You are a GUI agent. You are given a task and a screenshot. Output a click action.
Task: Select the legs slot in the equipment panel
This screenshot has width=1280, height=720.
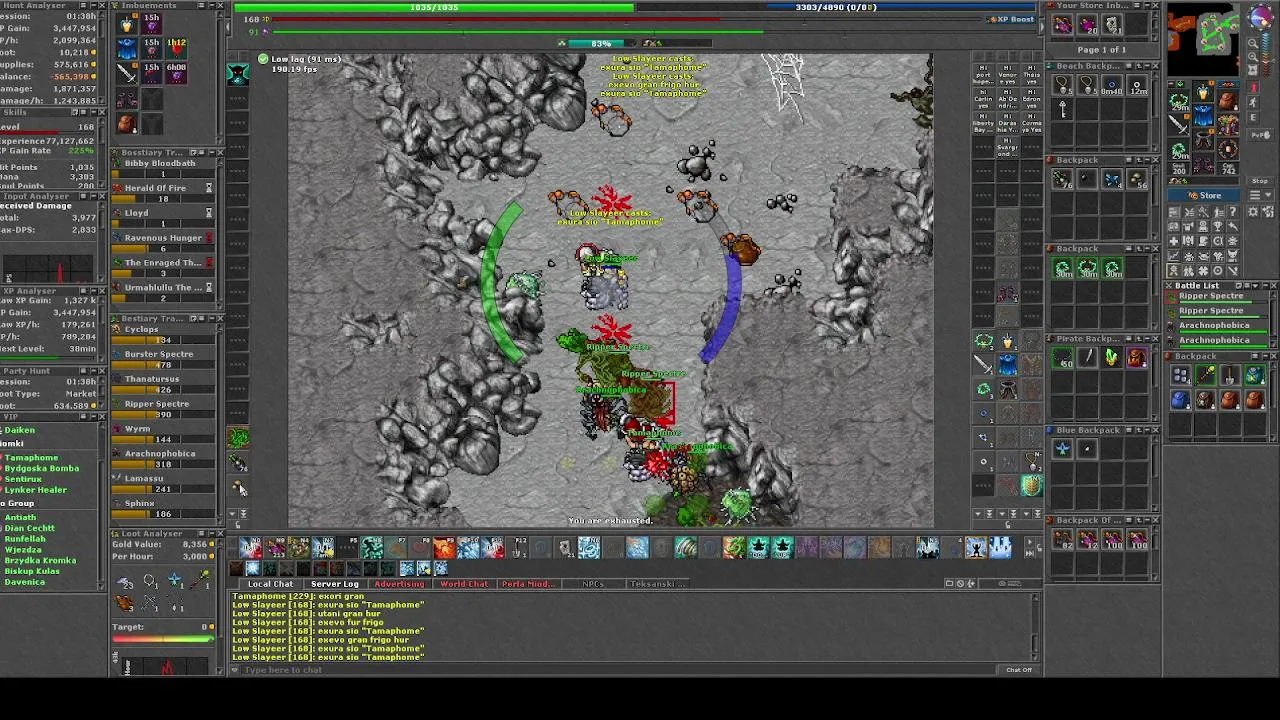click(1204, 142)
